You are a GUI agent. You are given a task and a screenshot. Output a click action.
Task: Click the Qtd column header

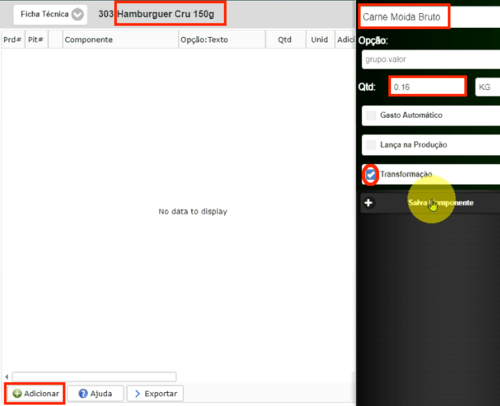285,40
